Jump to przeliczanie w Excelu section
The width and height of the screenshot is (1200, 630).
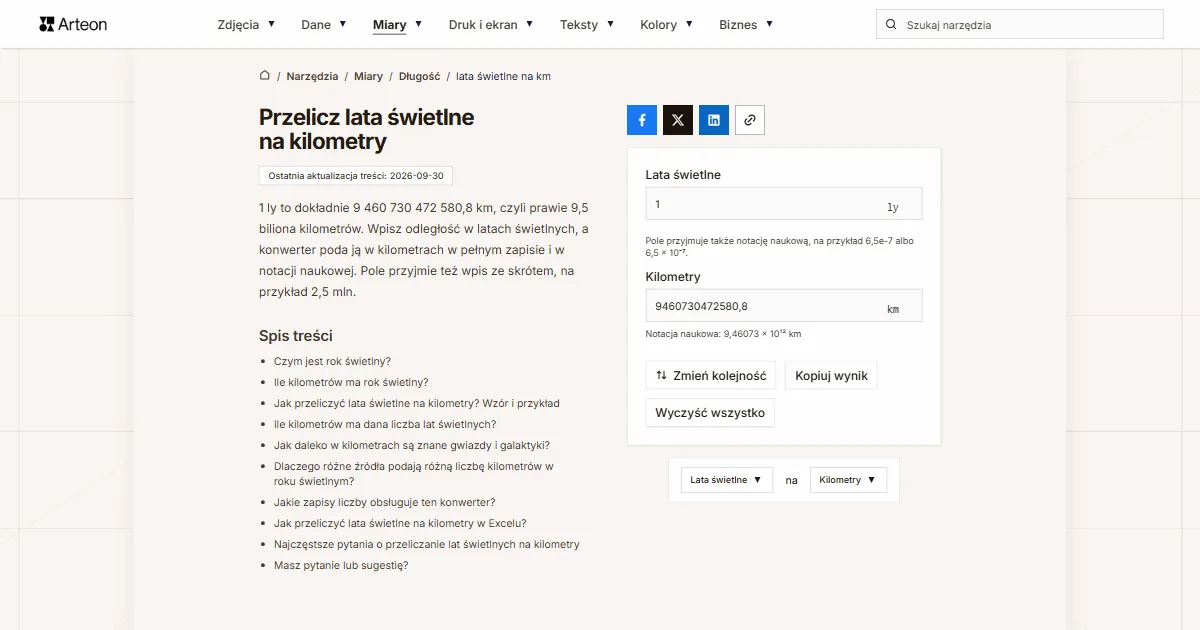[400, 523]
